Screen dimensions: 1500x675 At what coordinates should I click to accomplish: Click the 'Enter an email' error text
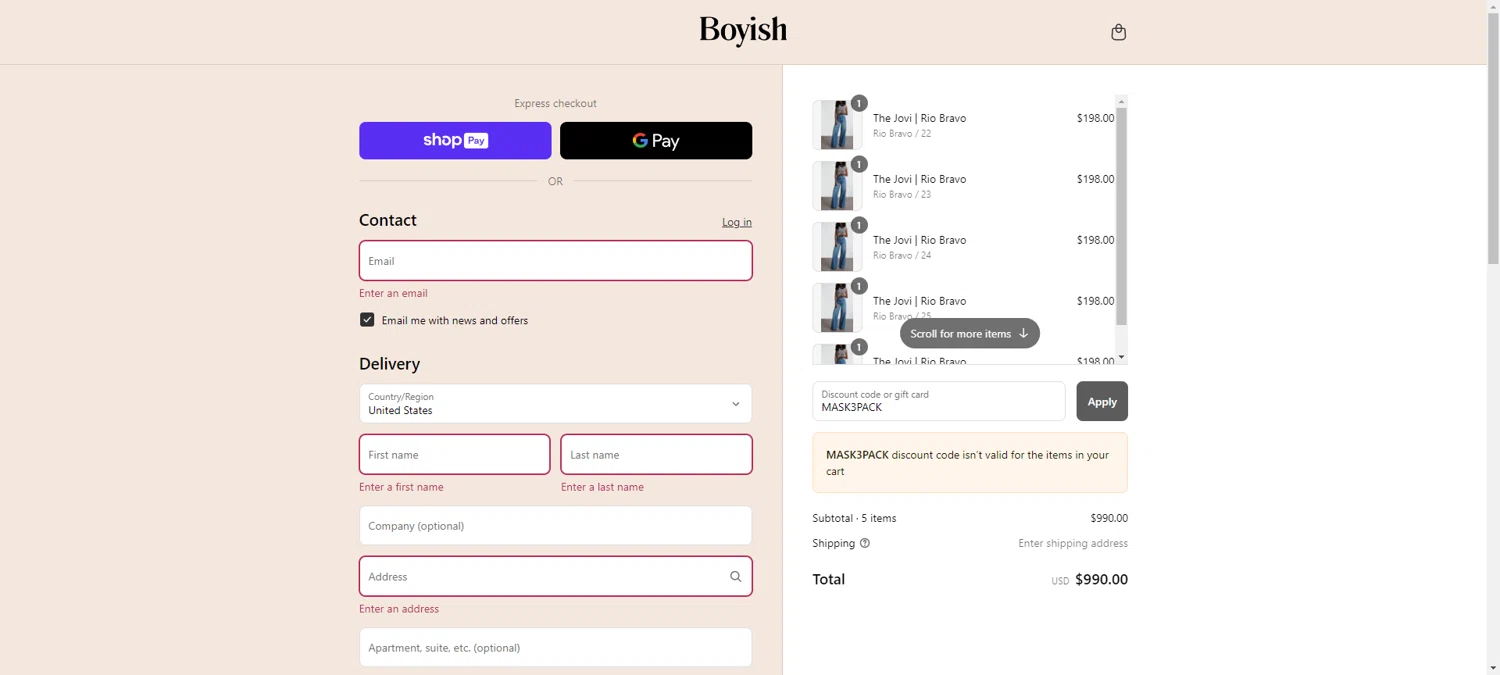point(393,293)
